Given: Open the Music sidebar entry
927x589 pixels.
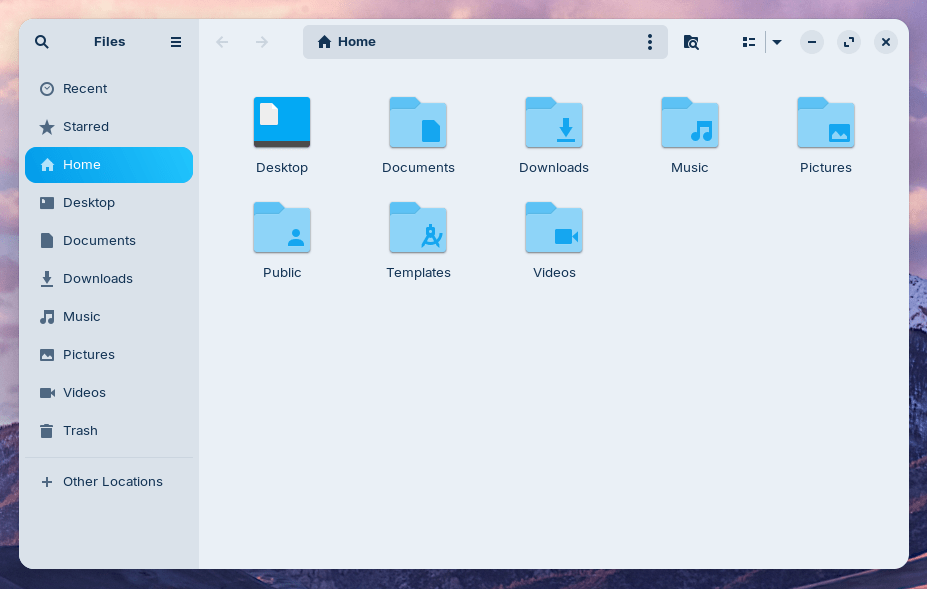Looking at the screenshot, I should pos(82,316).
